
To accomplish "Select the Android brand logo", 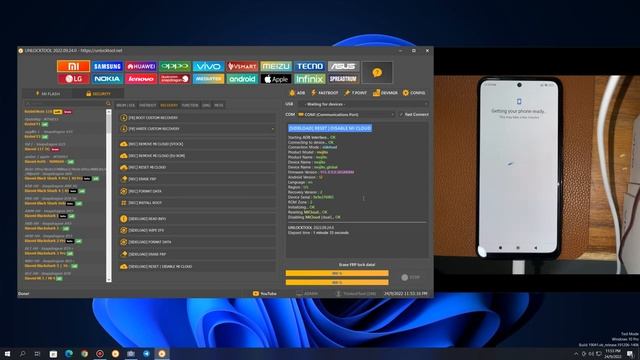I will [x=242, y=79].
